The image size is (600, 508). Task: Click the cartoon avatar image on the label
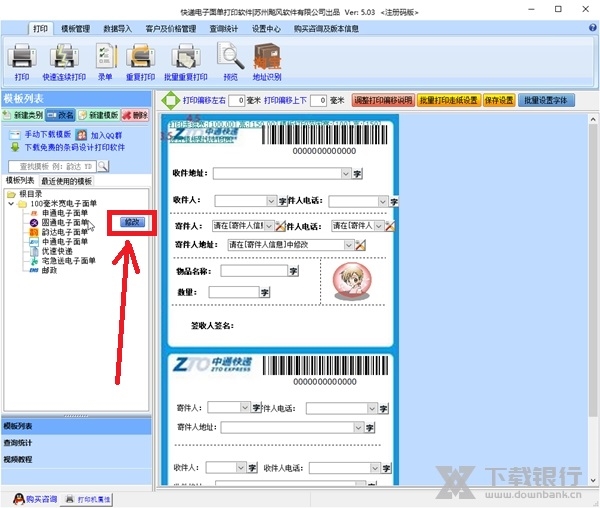click(352, 281)
